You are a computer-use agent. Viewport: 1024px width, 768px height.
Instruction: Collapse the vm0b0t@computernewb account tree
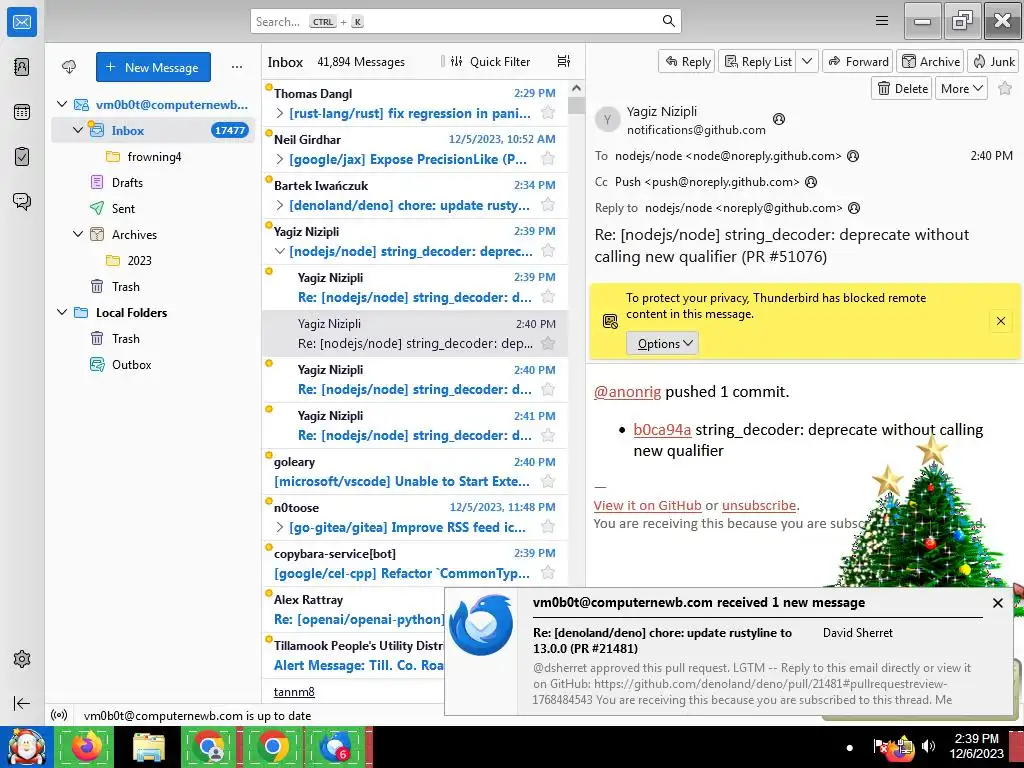point(62,104)
